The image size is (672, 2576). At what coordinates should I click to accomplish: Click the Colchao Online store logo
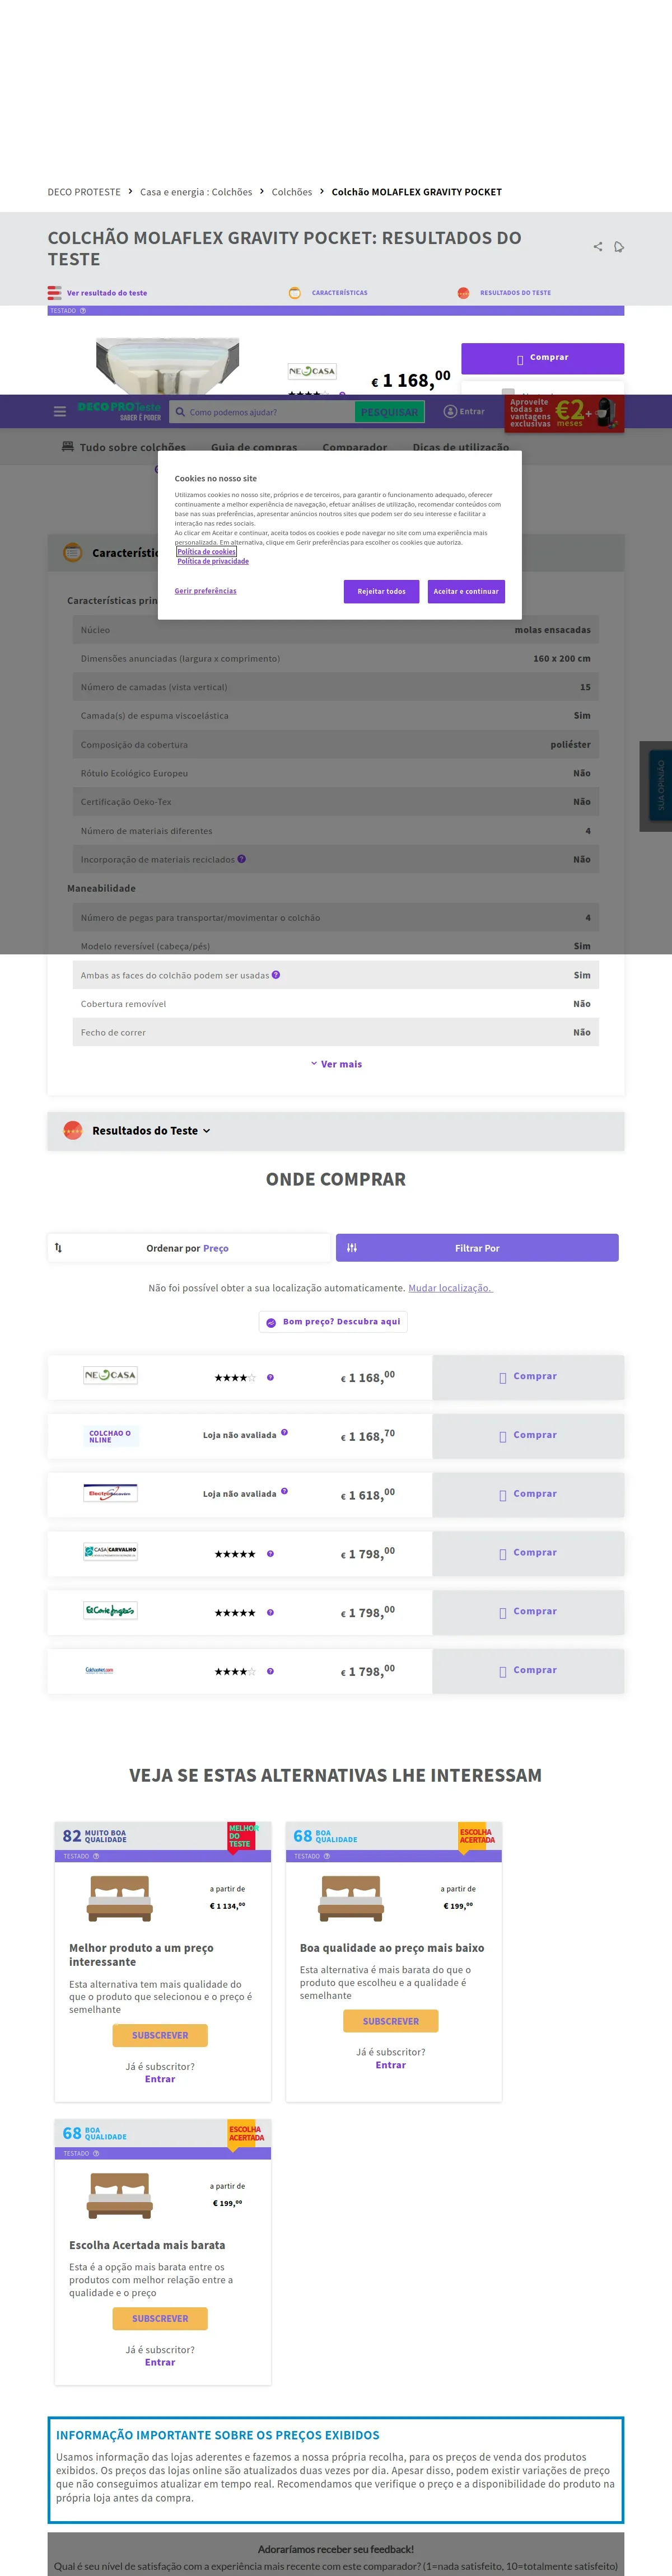[x=110, y=1436]
